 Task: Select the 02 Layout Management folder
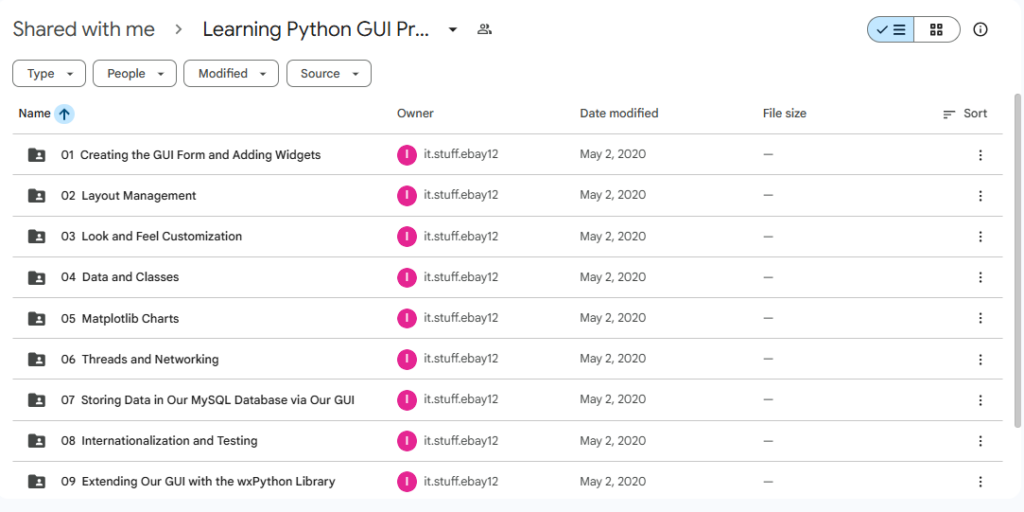pos(139,196)
